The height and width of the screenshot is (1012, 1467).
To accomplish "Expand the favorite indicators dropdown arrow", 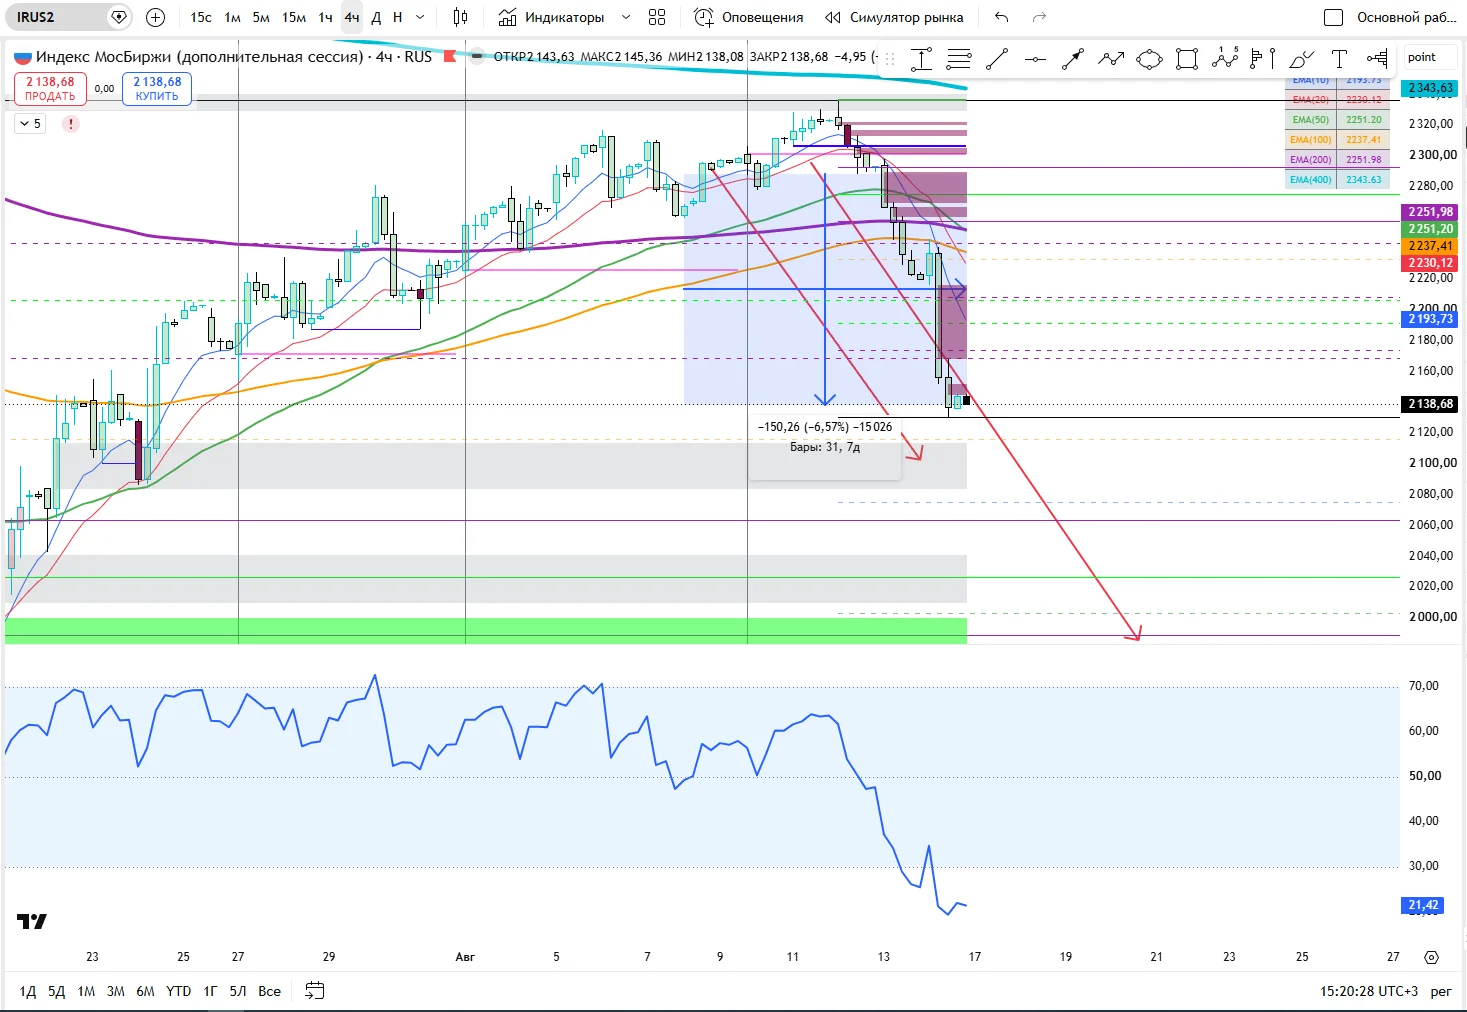I will [626, 17].
